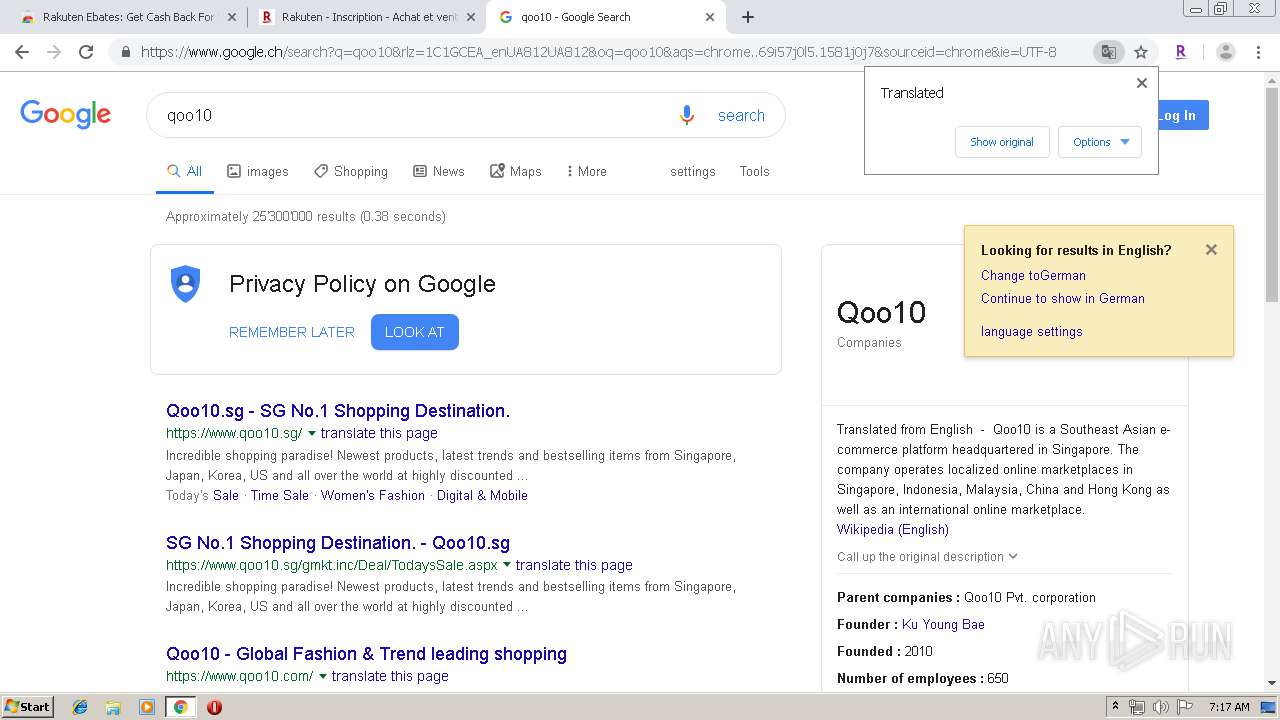Close the Rakuten Ebates tab
Image resolution: width=1280 pixels, height=720 pixels.
point(231,17)
